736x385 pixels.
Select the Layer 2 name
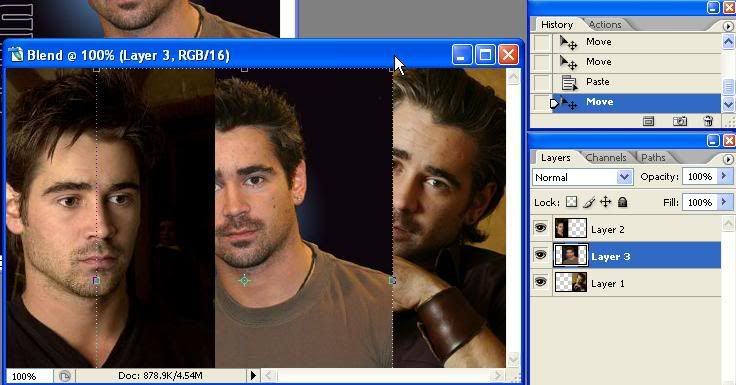click(607, 230)
